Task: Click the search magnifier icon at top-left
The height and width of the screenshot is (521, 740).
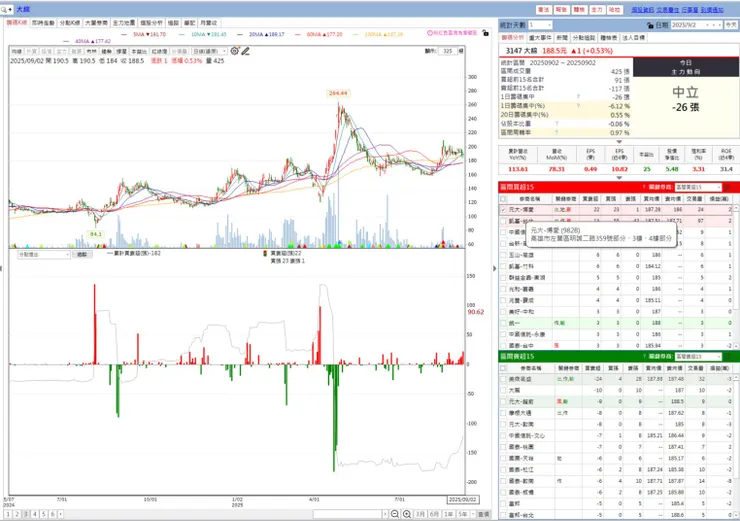Action: [x=5, y=9]
